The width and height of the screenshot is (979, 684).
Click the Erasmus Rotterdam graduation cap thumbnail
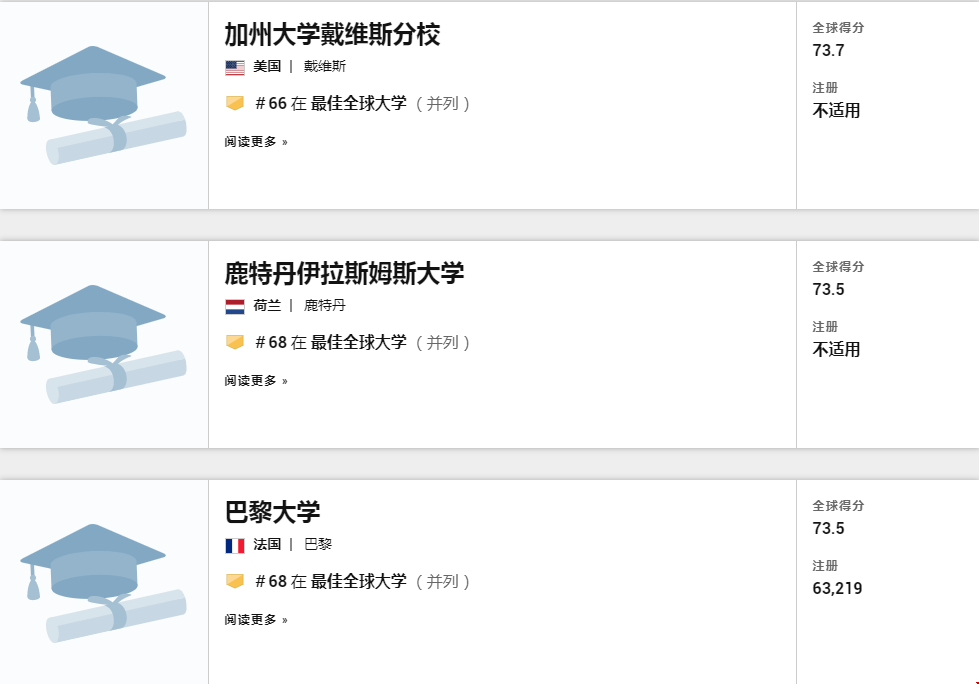coord(103,343)
